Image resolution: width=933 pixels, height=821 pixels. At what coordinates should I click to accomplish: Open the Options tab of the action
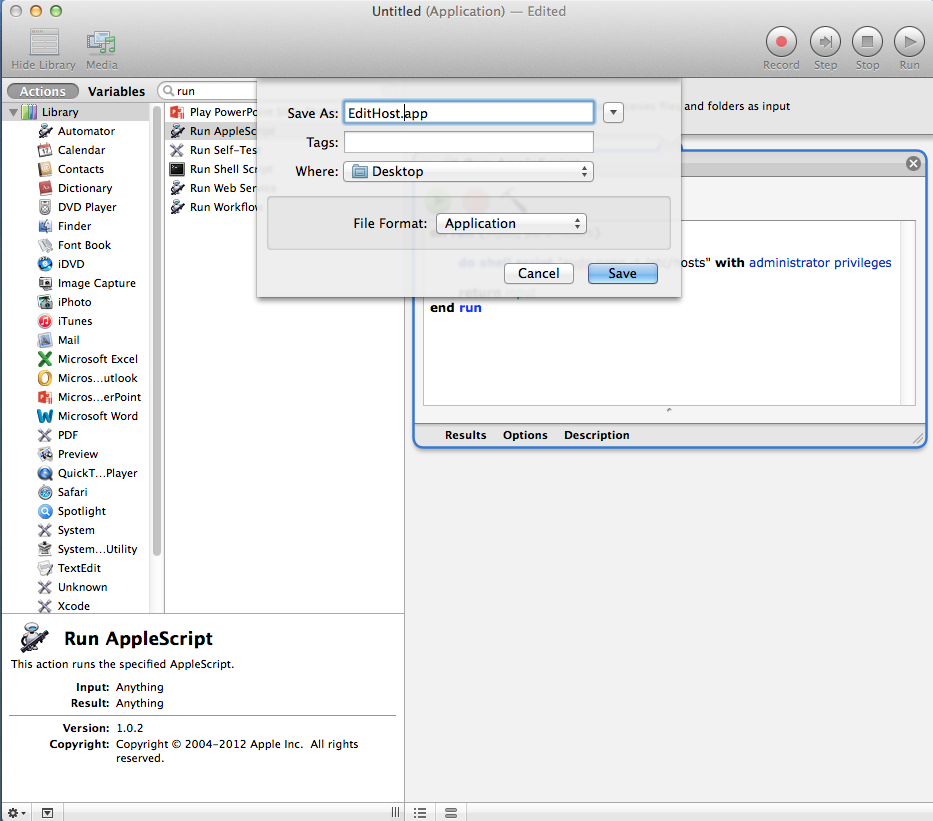tap(525, 435)
